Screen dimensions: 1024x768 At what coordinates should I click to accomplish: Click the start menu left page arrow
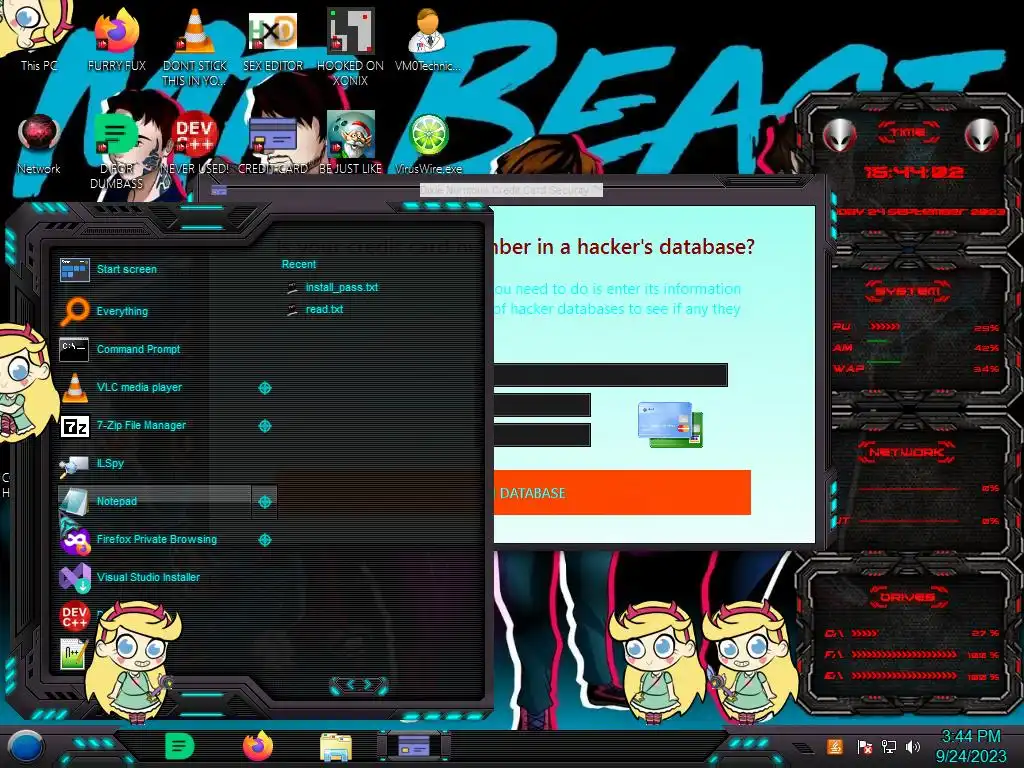349,684
